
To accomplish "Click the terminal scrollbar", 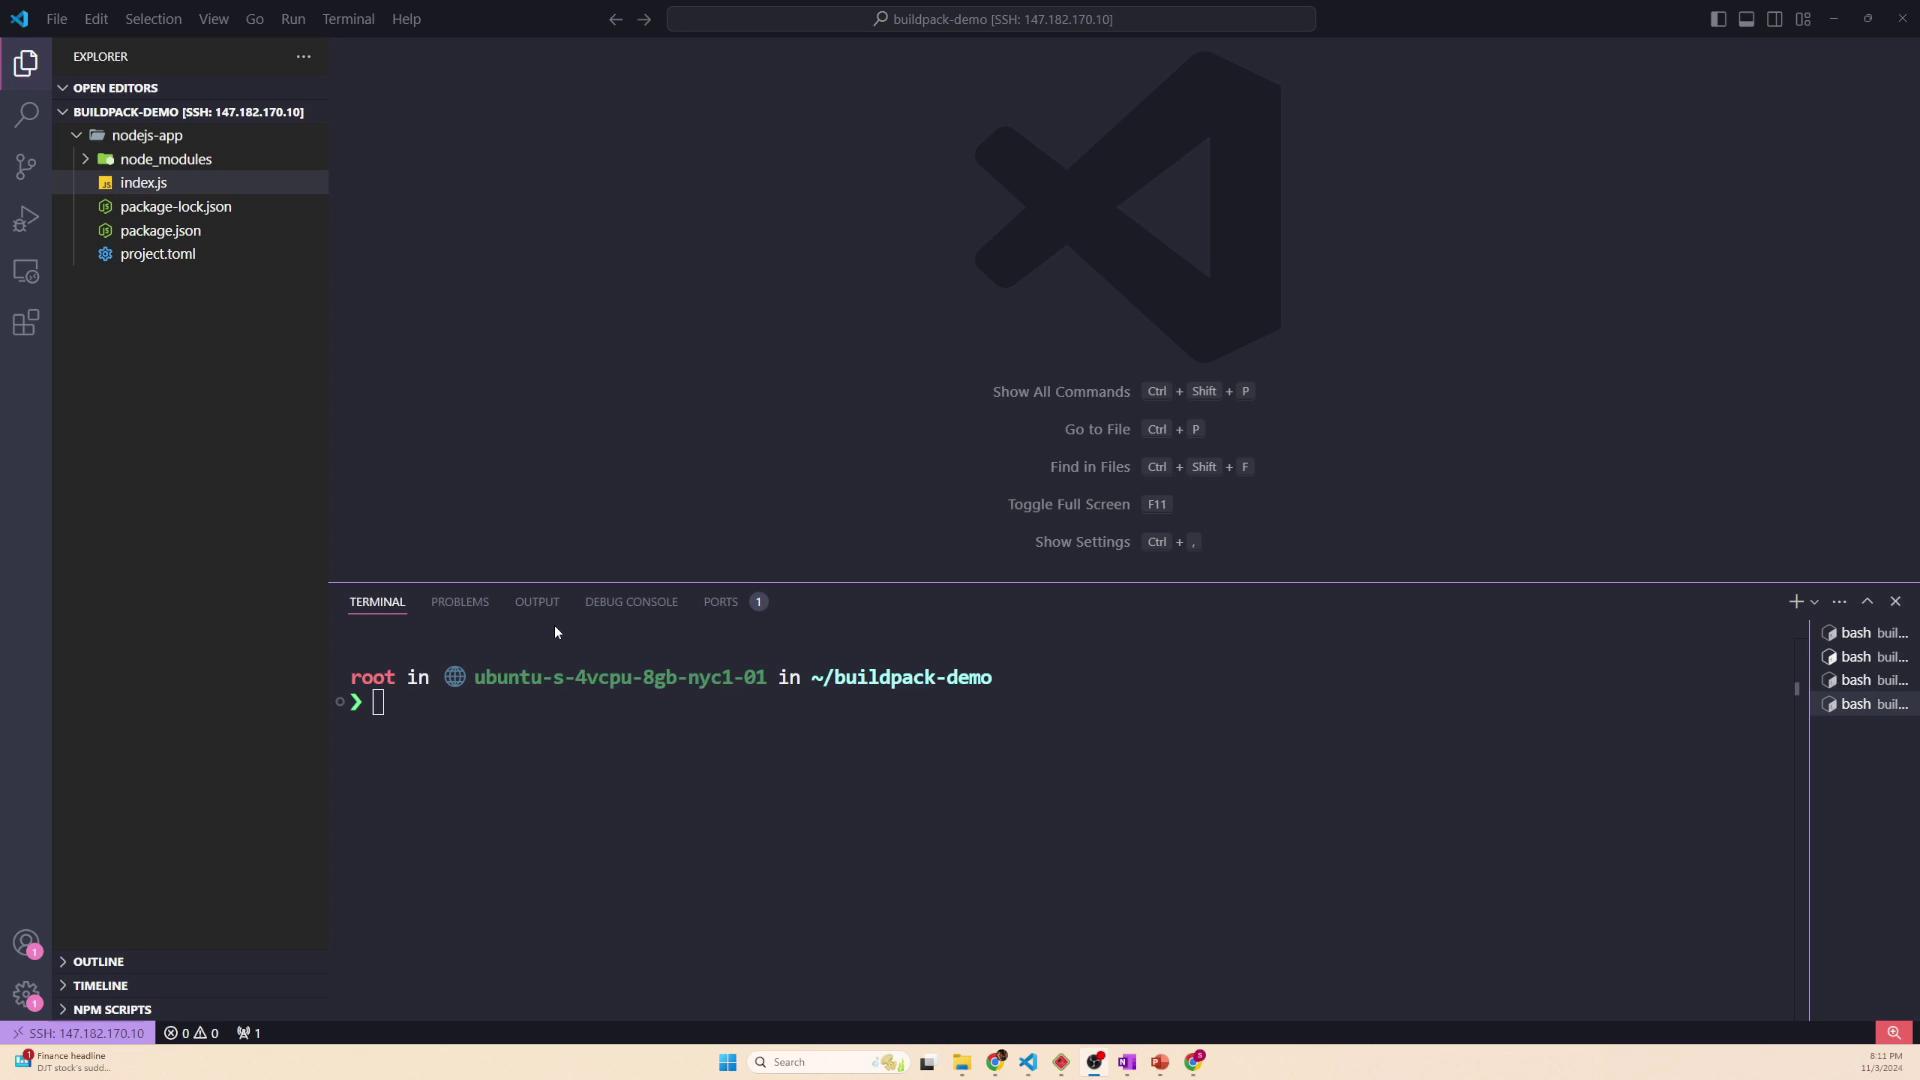I will [1797, 689].
